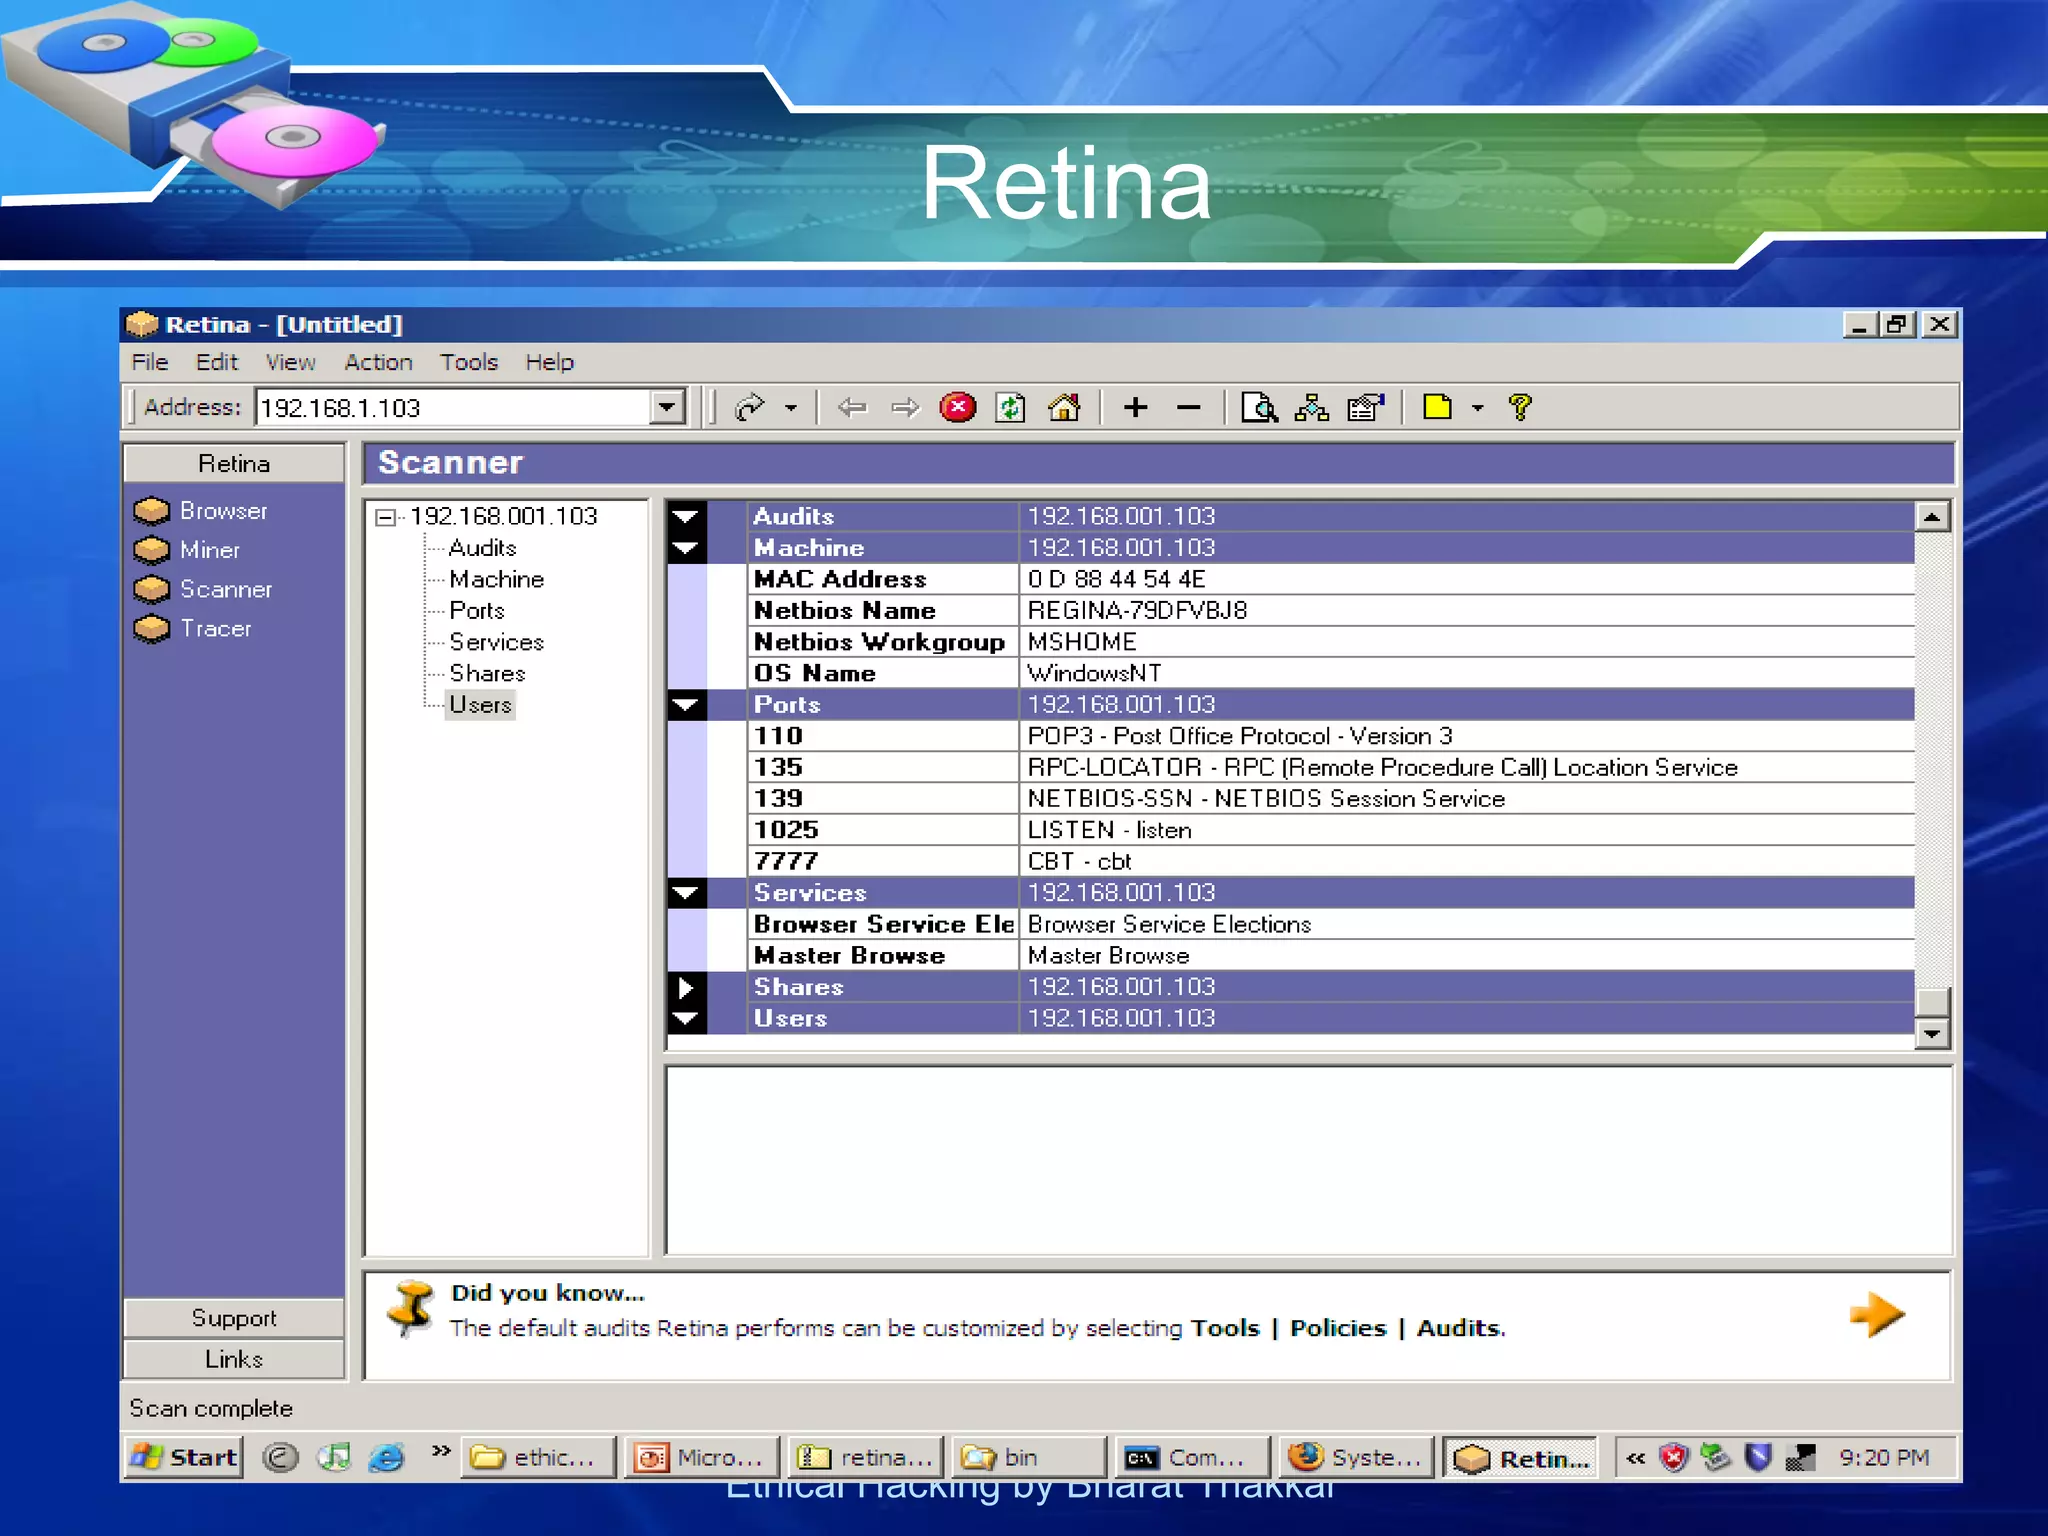Click the minus toolbar icon
2048x1536 pixels.
[x=1188, y=407]
